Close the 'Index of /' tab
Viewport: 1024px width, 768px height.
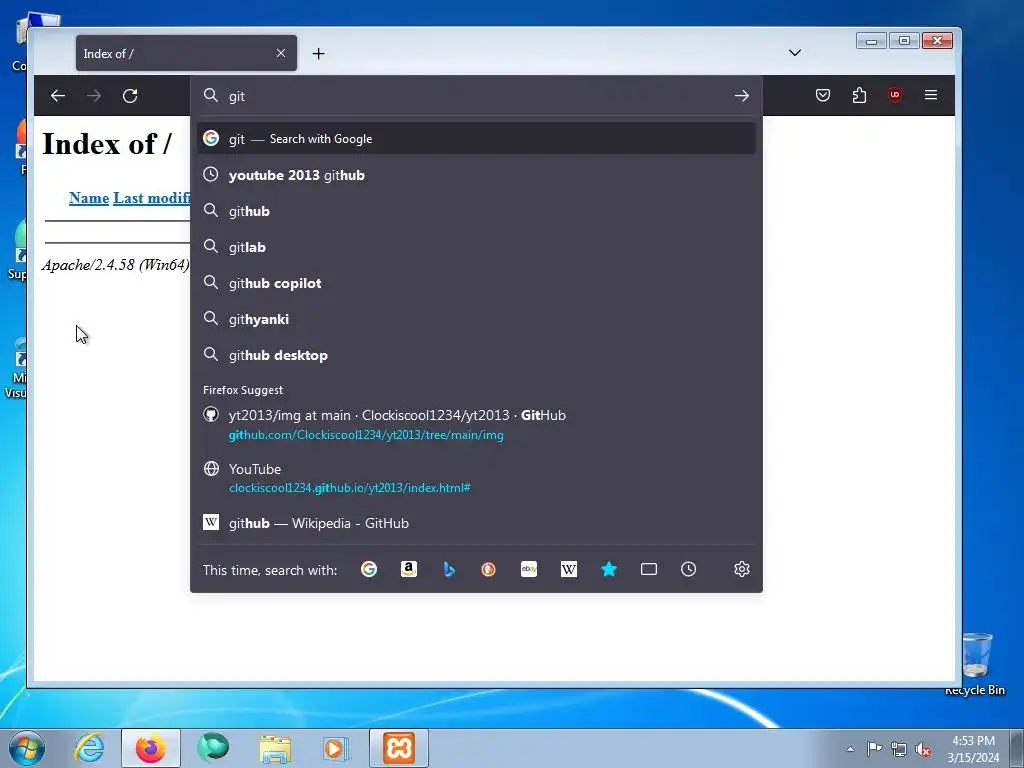pyautogui.click(x=281, y=53)
